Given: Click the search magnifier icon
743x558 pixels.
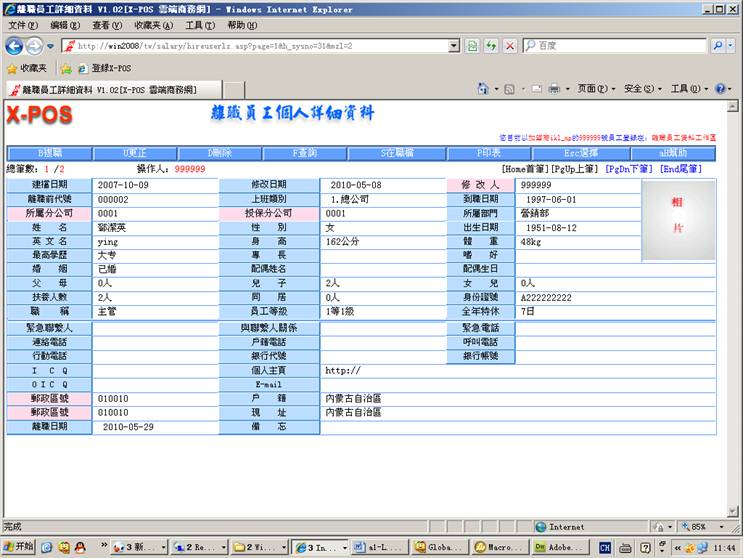Looking at the screenshot, I should (718, 46).
